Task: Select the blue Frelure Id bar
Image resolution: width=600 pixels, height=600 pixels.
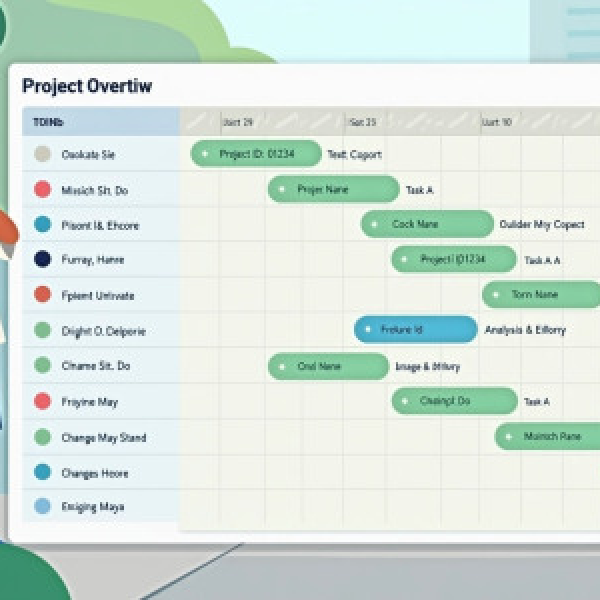Action: [x=415, y=330]
